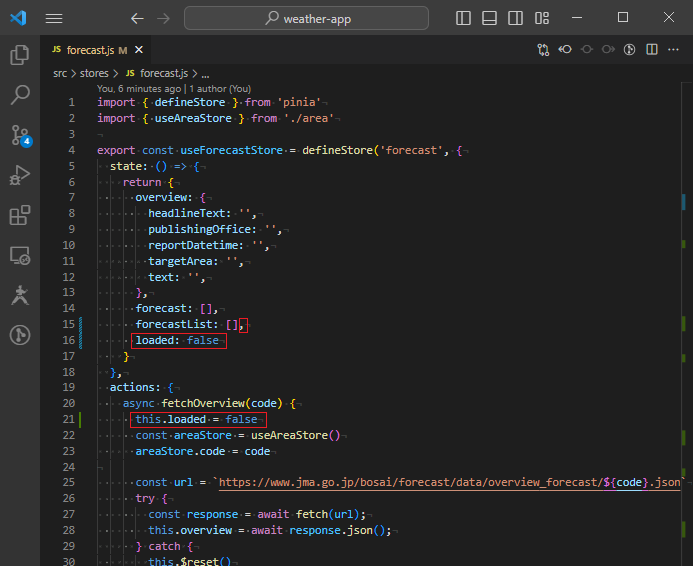Click the defineStore import on line 1
This screenshot has height=566, width=693.
[190, 103]
